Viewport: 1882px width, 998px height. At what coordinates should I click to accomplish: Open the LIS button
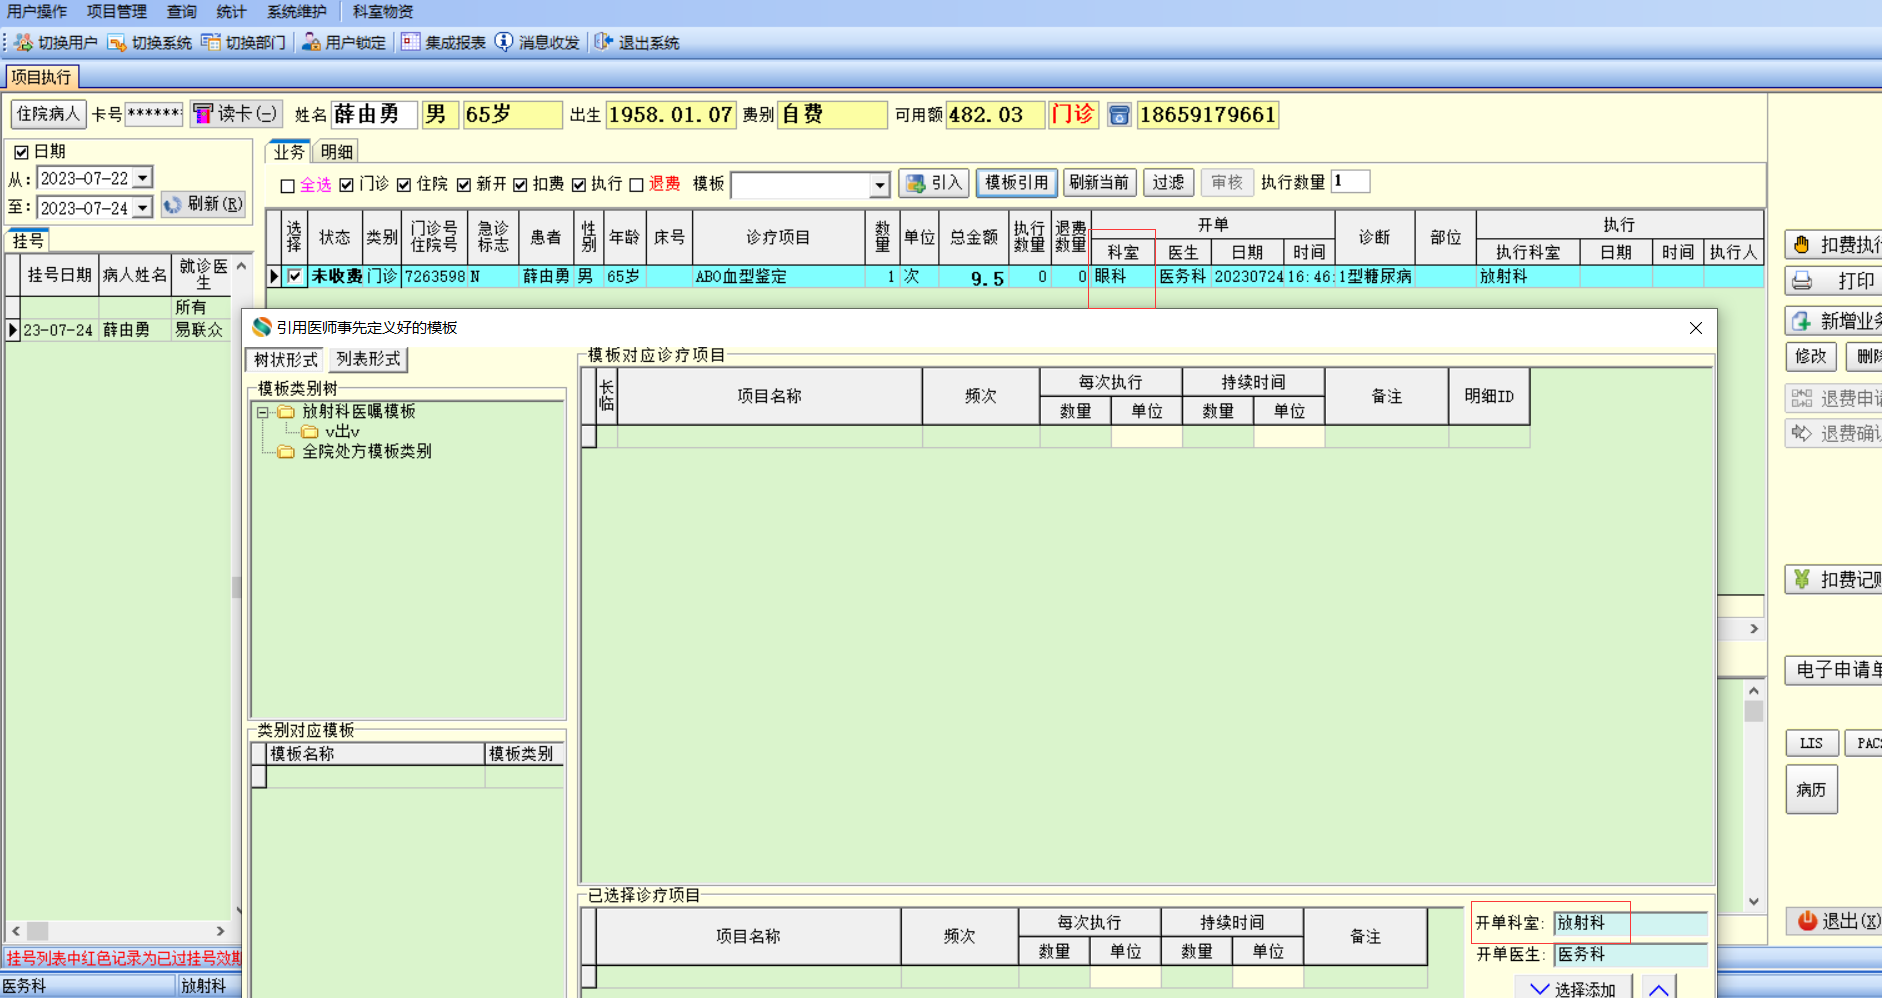(x=1811, y=743)
